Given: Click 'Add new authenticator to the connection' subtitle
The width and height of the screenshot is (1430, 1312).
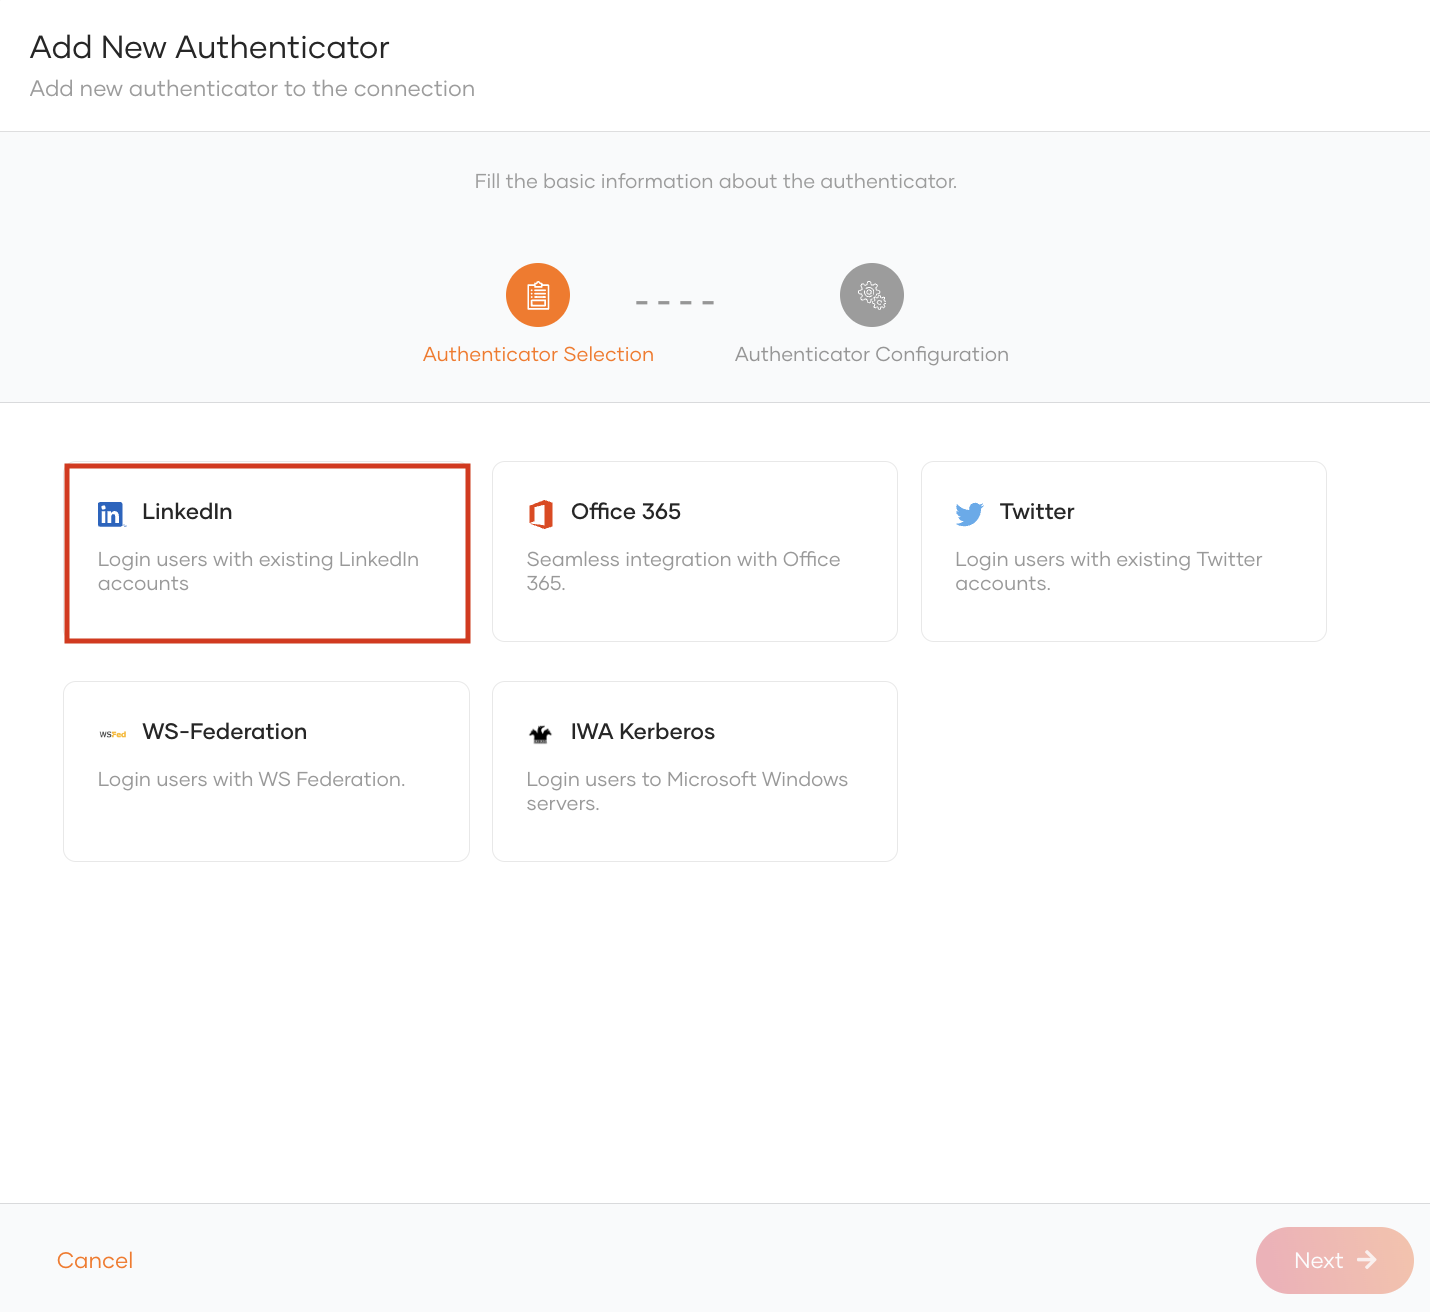Looking at the screenshot, I should 252,89.
